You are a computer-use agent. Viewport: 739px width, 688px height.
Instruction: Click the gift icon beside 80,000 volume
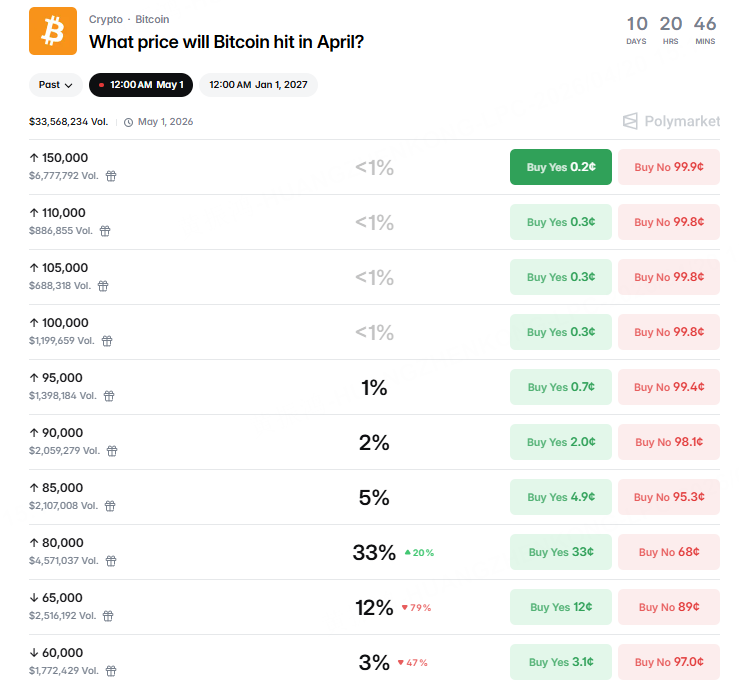(x=111, y=561)
